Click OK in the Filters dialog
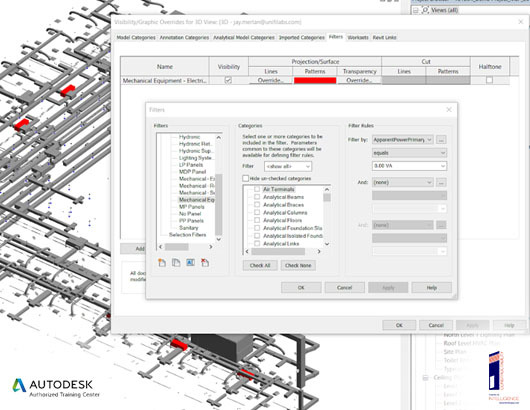Image resolution: width=530 pixels, height=410 pixels. click(x=301, y=288)
